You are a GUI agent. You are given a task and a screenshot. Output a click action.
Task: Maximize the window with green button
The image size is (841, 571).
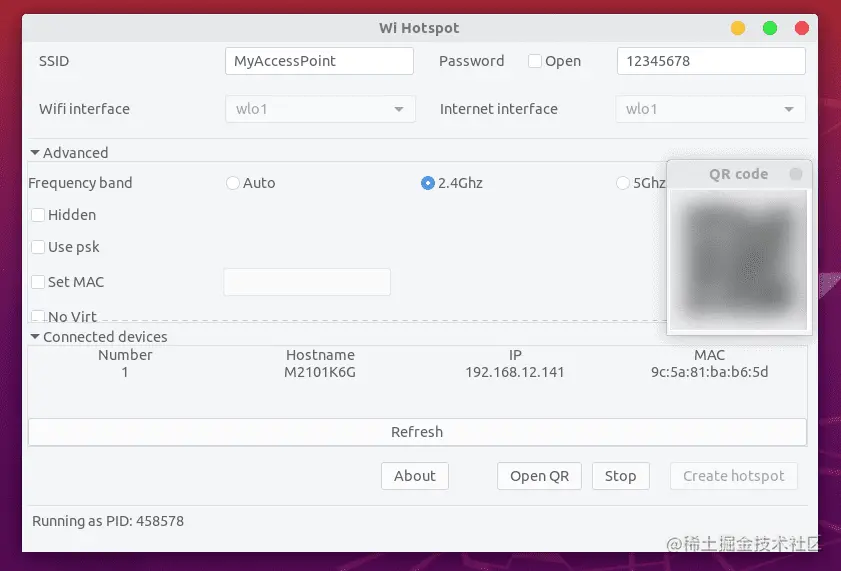(x=770, y=28)
